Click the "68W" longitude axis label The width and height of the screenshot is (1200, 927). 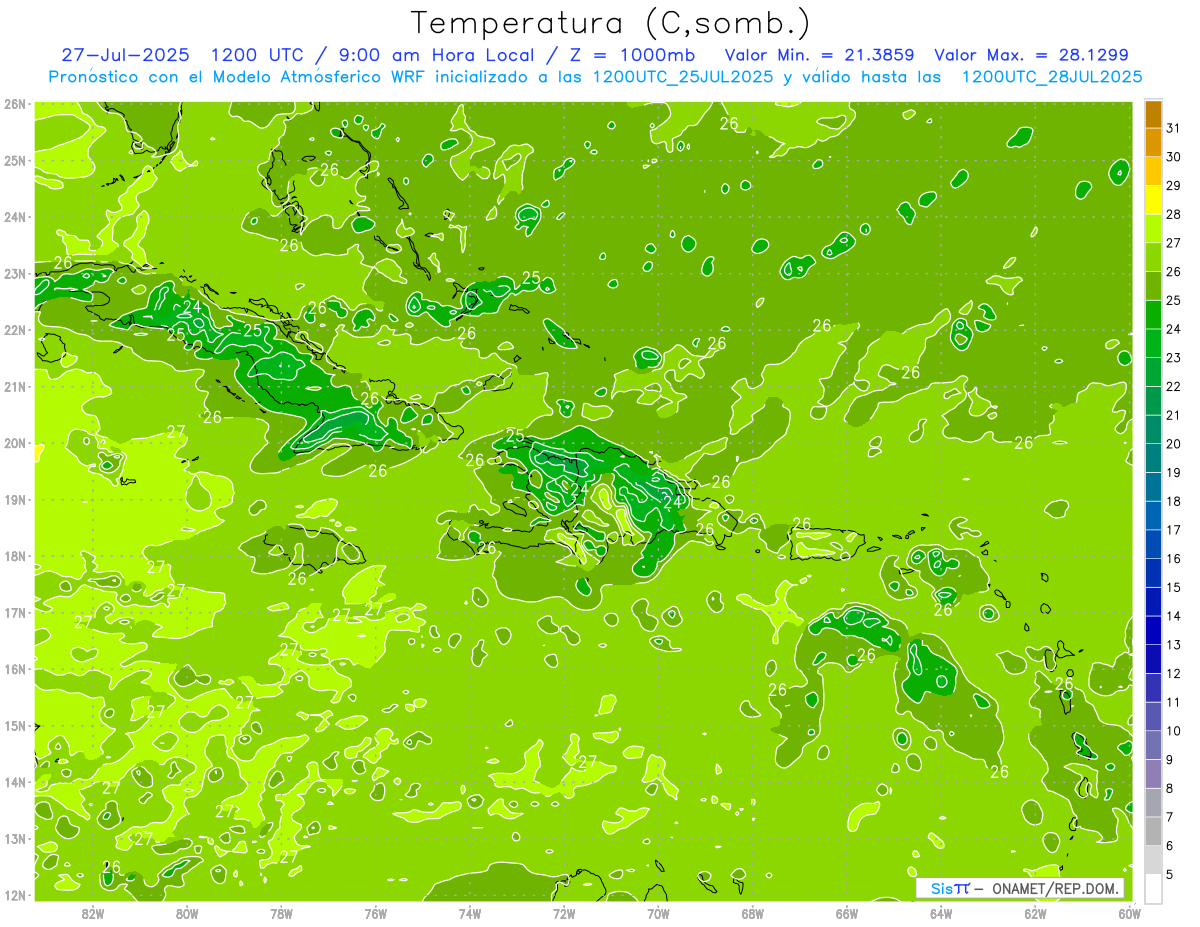click(752, 913)
